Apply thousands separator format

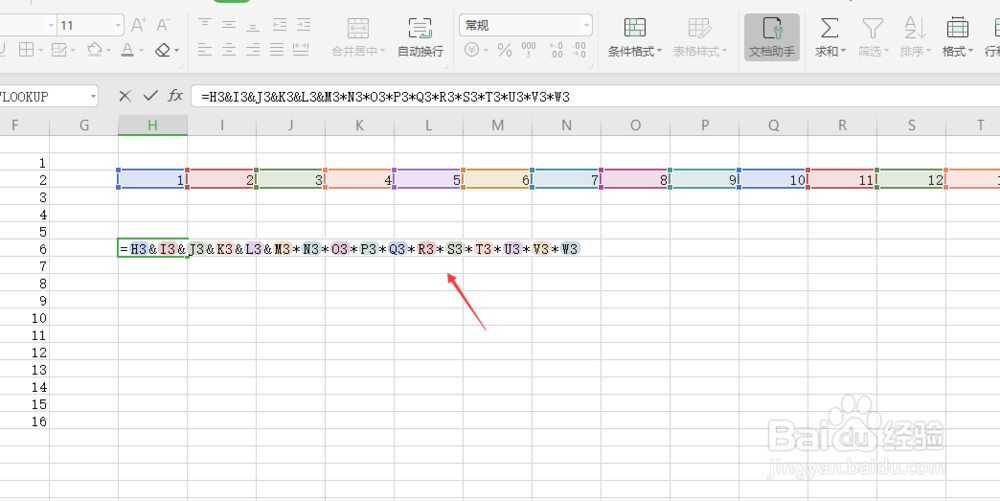pos(529,50)
